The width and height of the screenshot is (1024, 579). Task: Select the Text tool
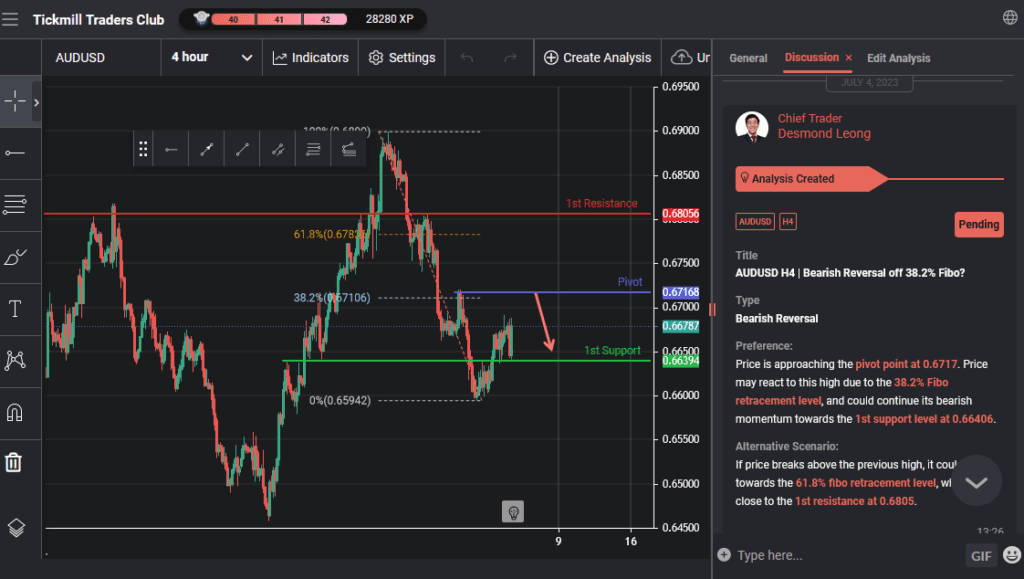[x=15, y=308]
